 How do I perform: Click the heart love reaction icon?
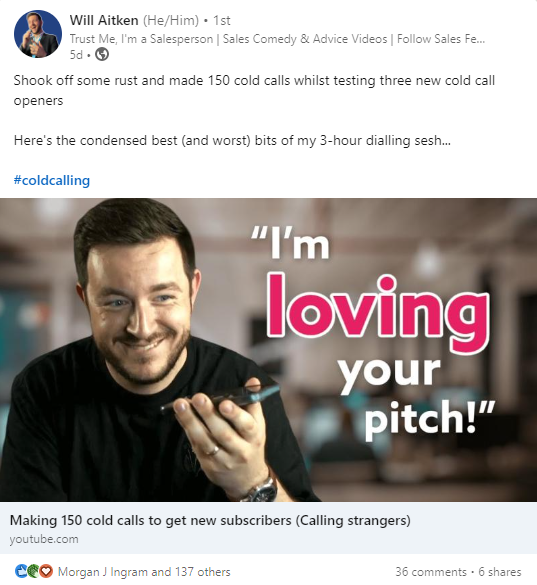point(46,571)
